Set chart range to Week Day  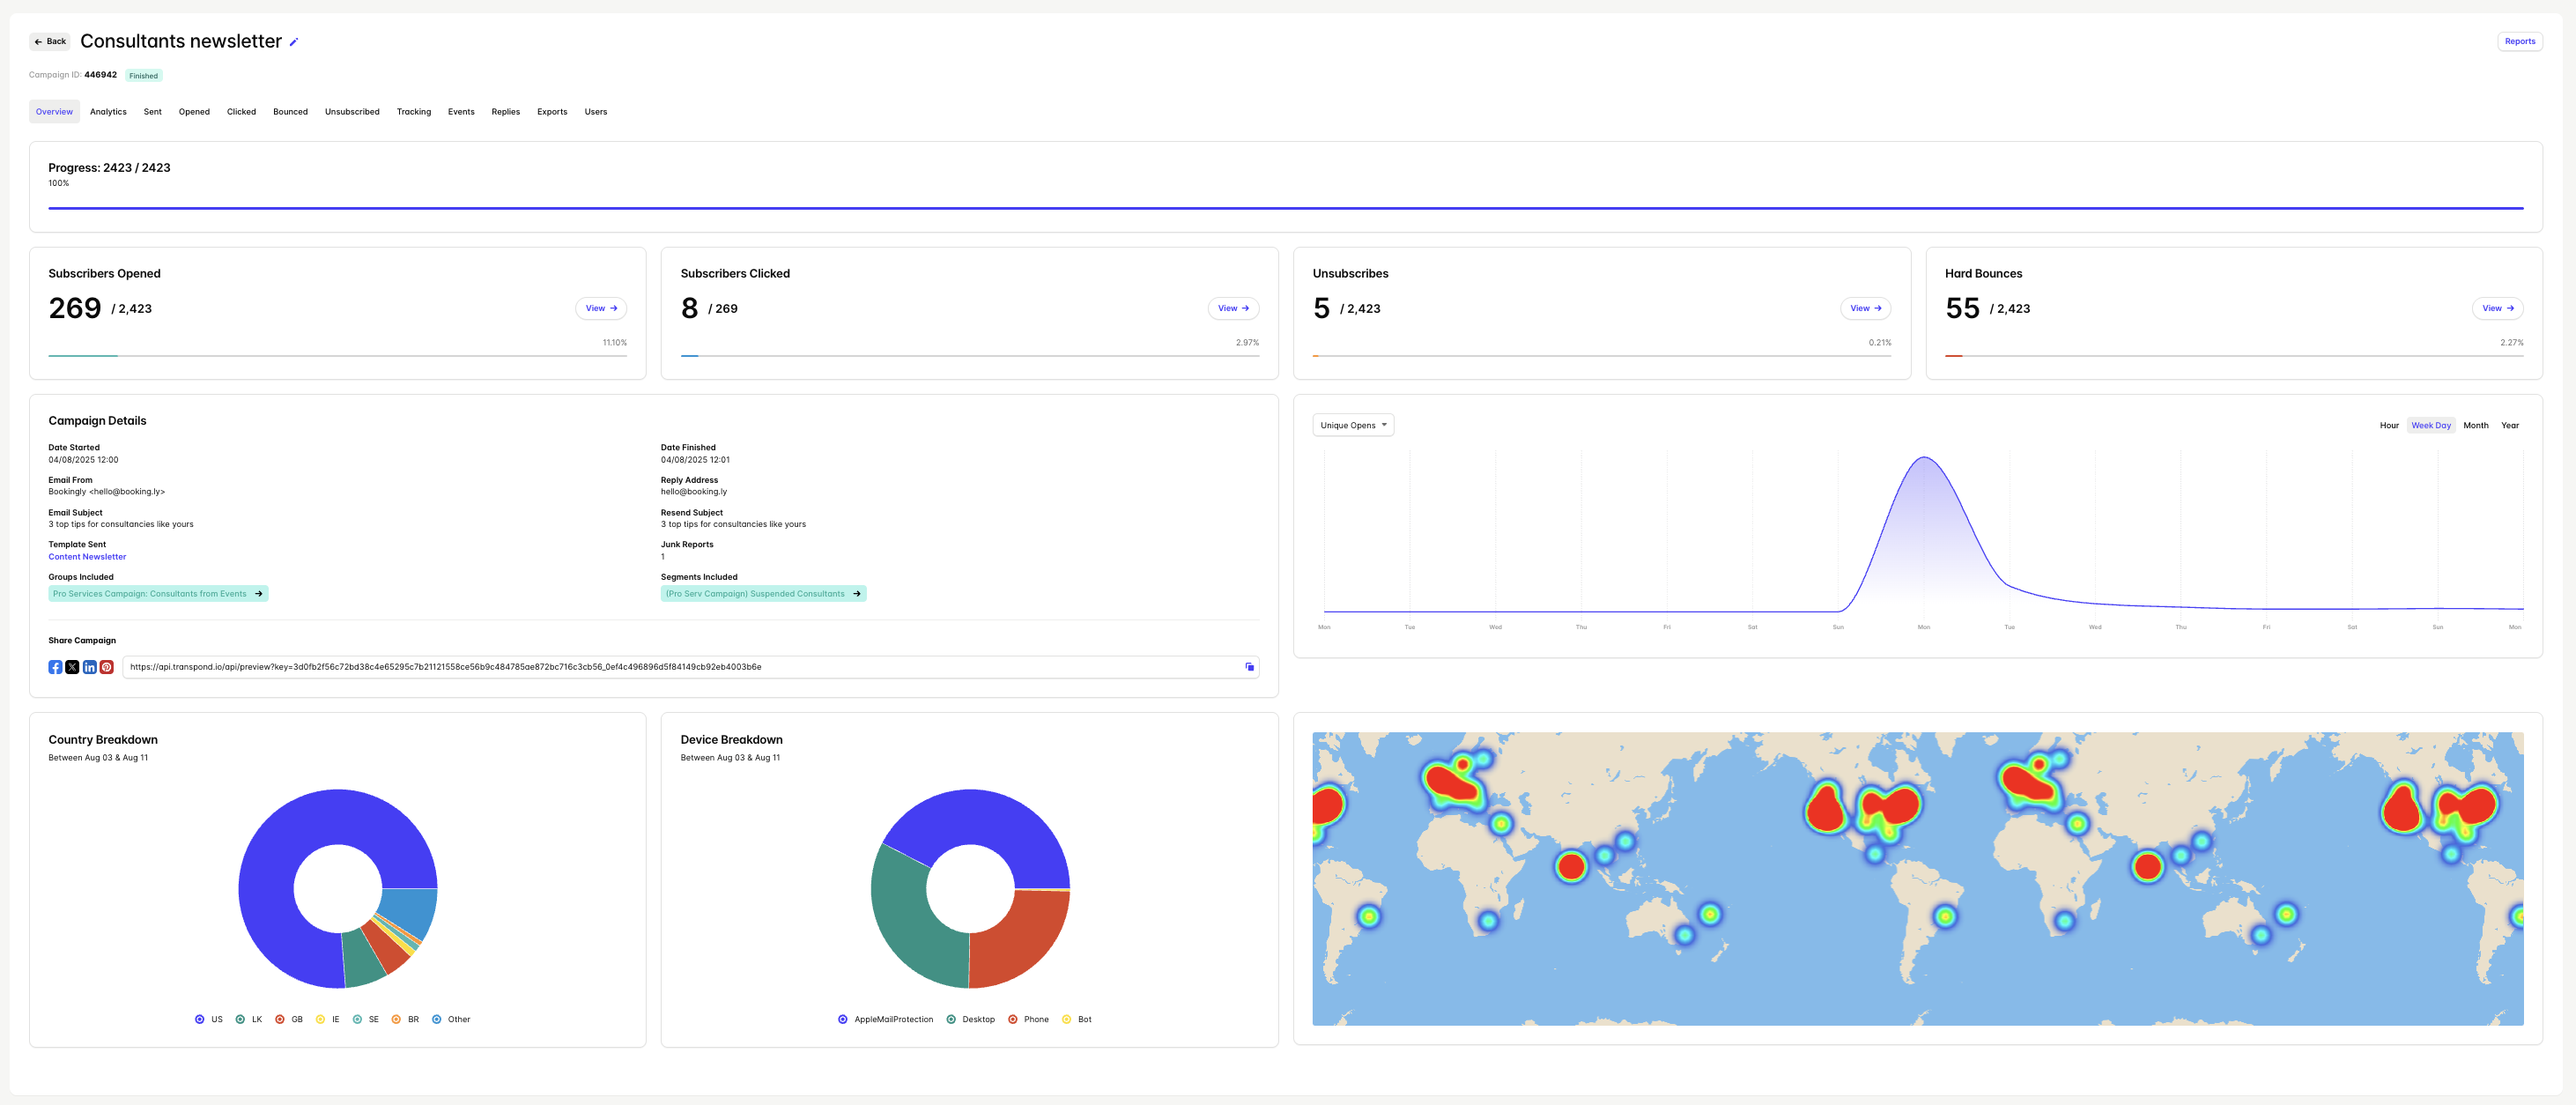point(2430,426)
